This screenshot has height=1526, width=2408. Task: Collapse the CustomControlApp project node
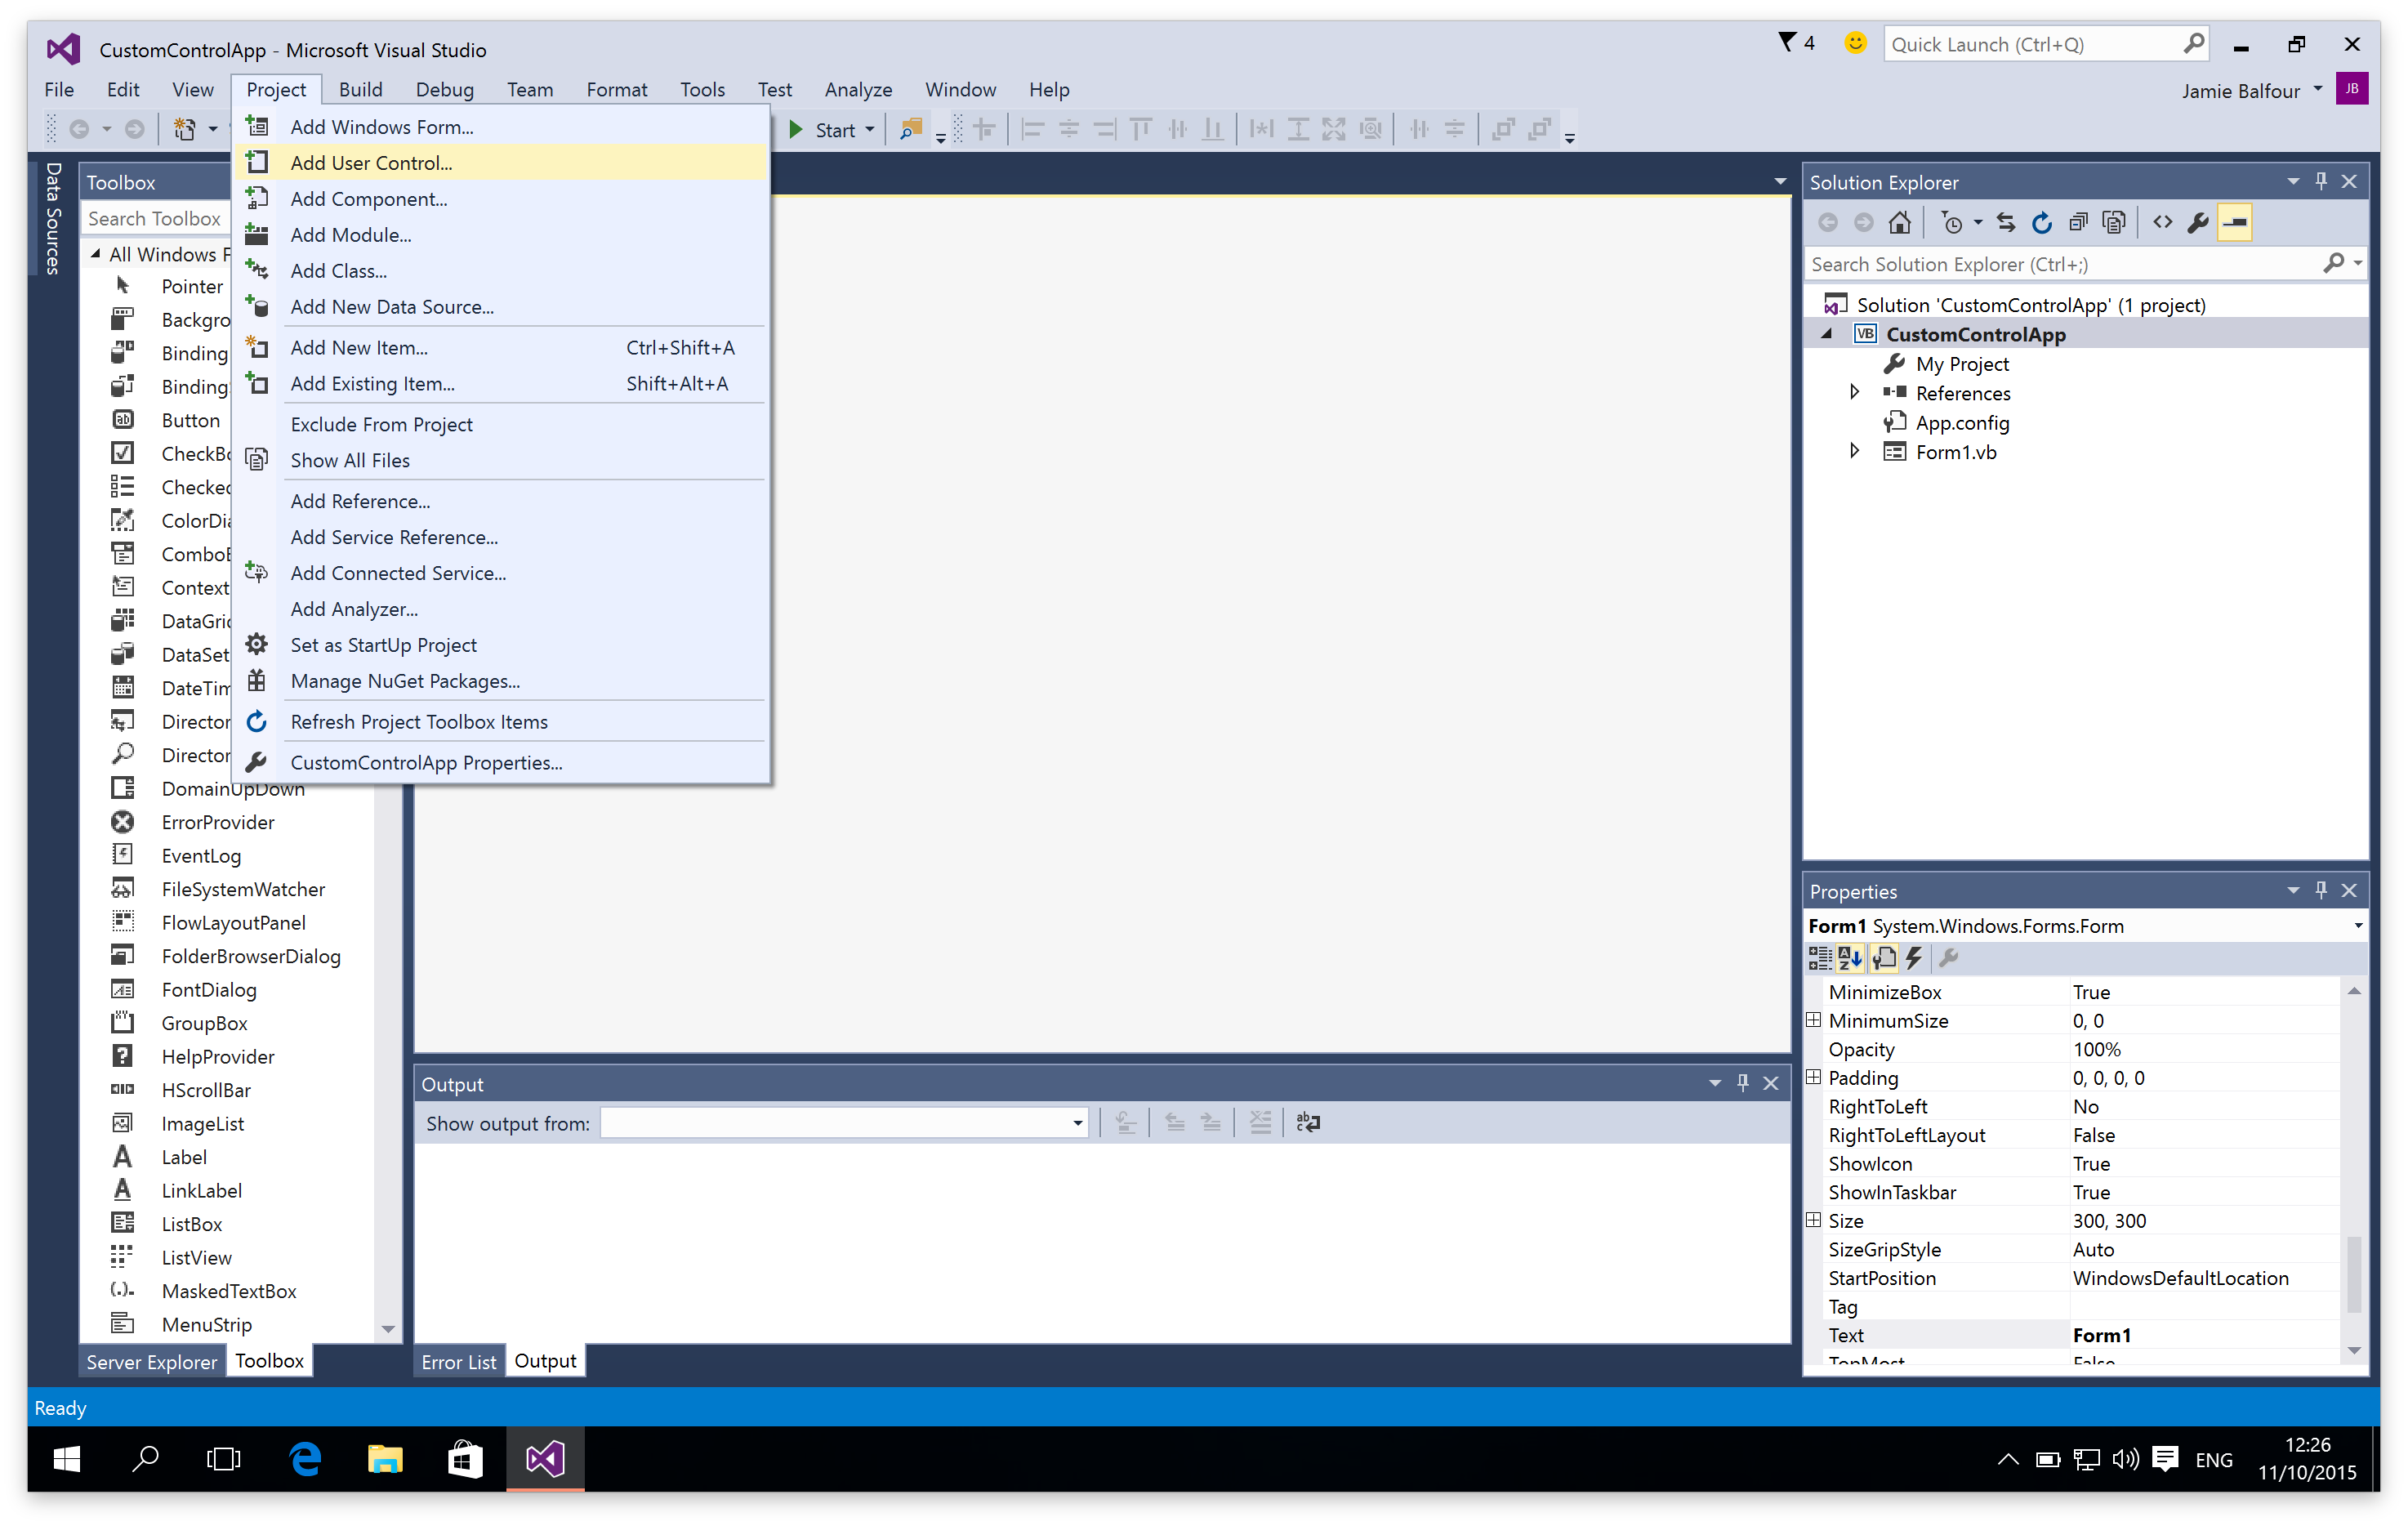tap(1827, 334)
